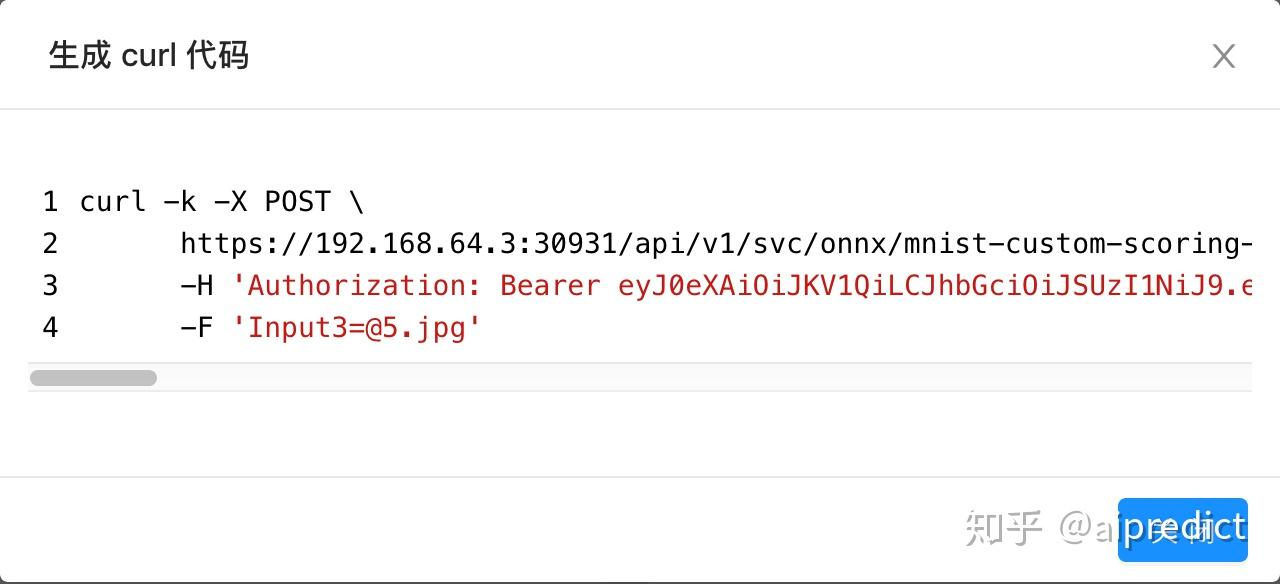
Task: Click the -X option in the curl command
Action: click(x=230, y=202)
